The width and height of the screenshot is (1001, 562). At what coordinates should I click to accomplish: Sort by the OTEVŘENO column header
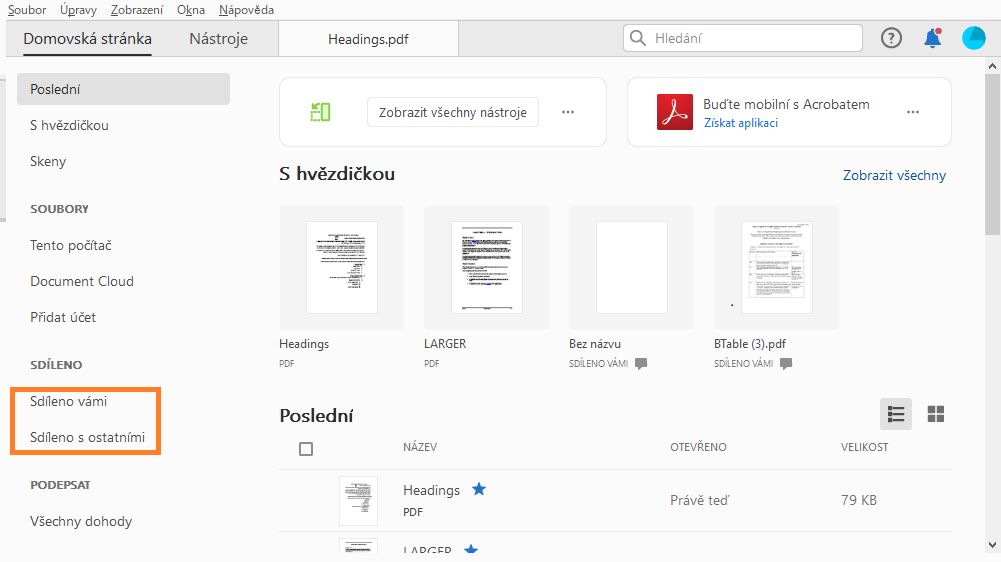(698, 447)
